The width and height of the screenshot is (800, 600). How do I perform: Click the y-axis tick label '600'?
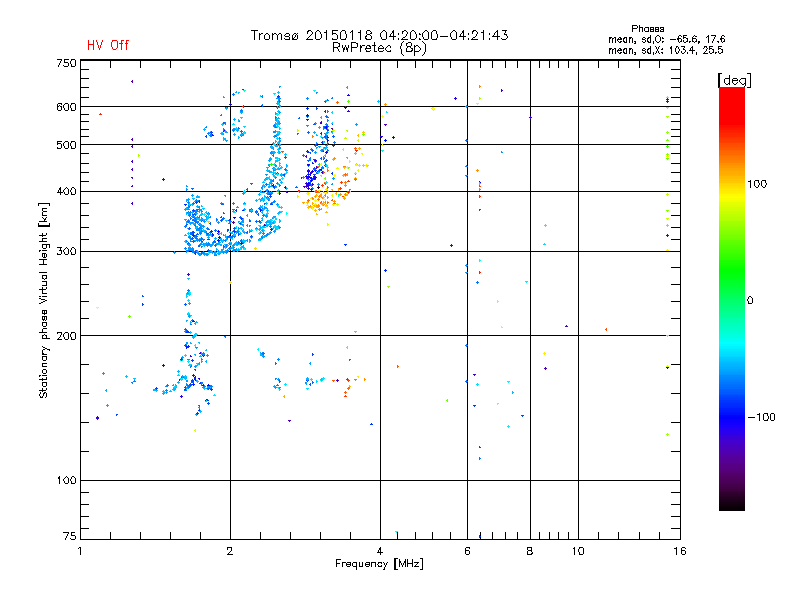pos(66,107)
